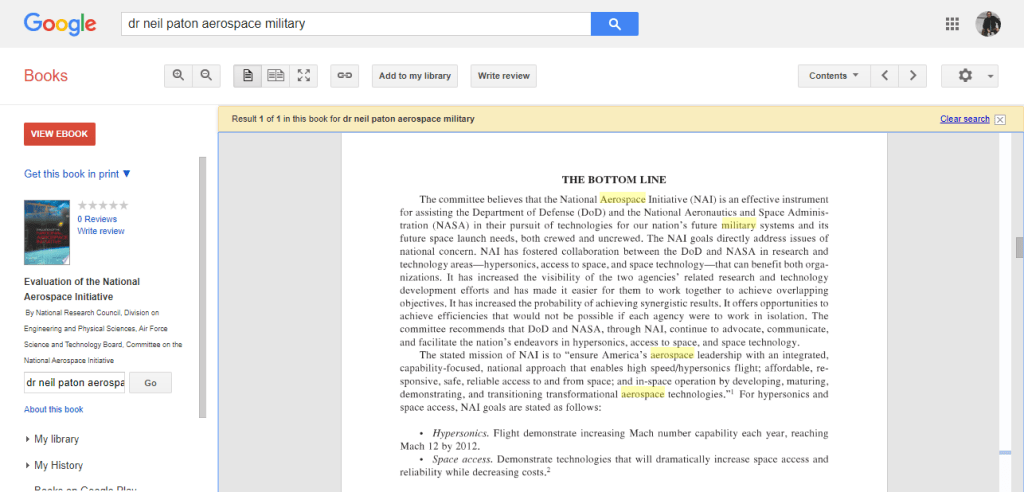Expand the My library section

(56, 439)
